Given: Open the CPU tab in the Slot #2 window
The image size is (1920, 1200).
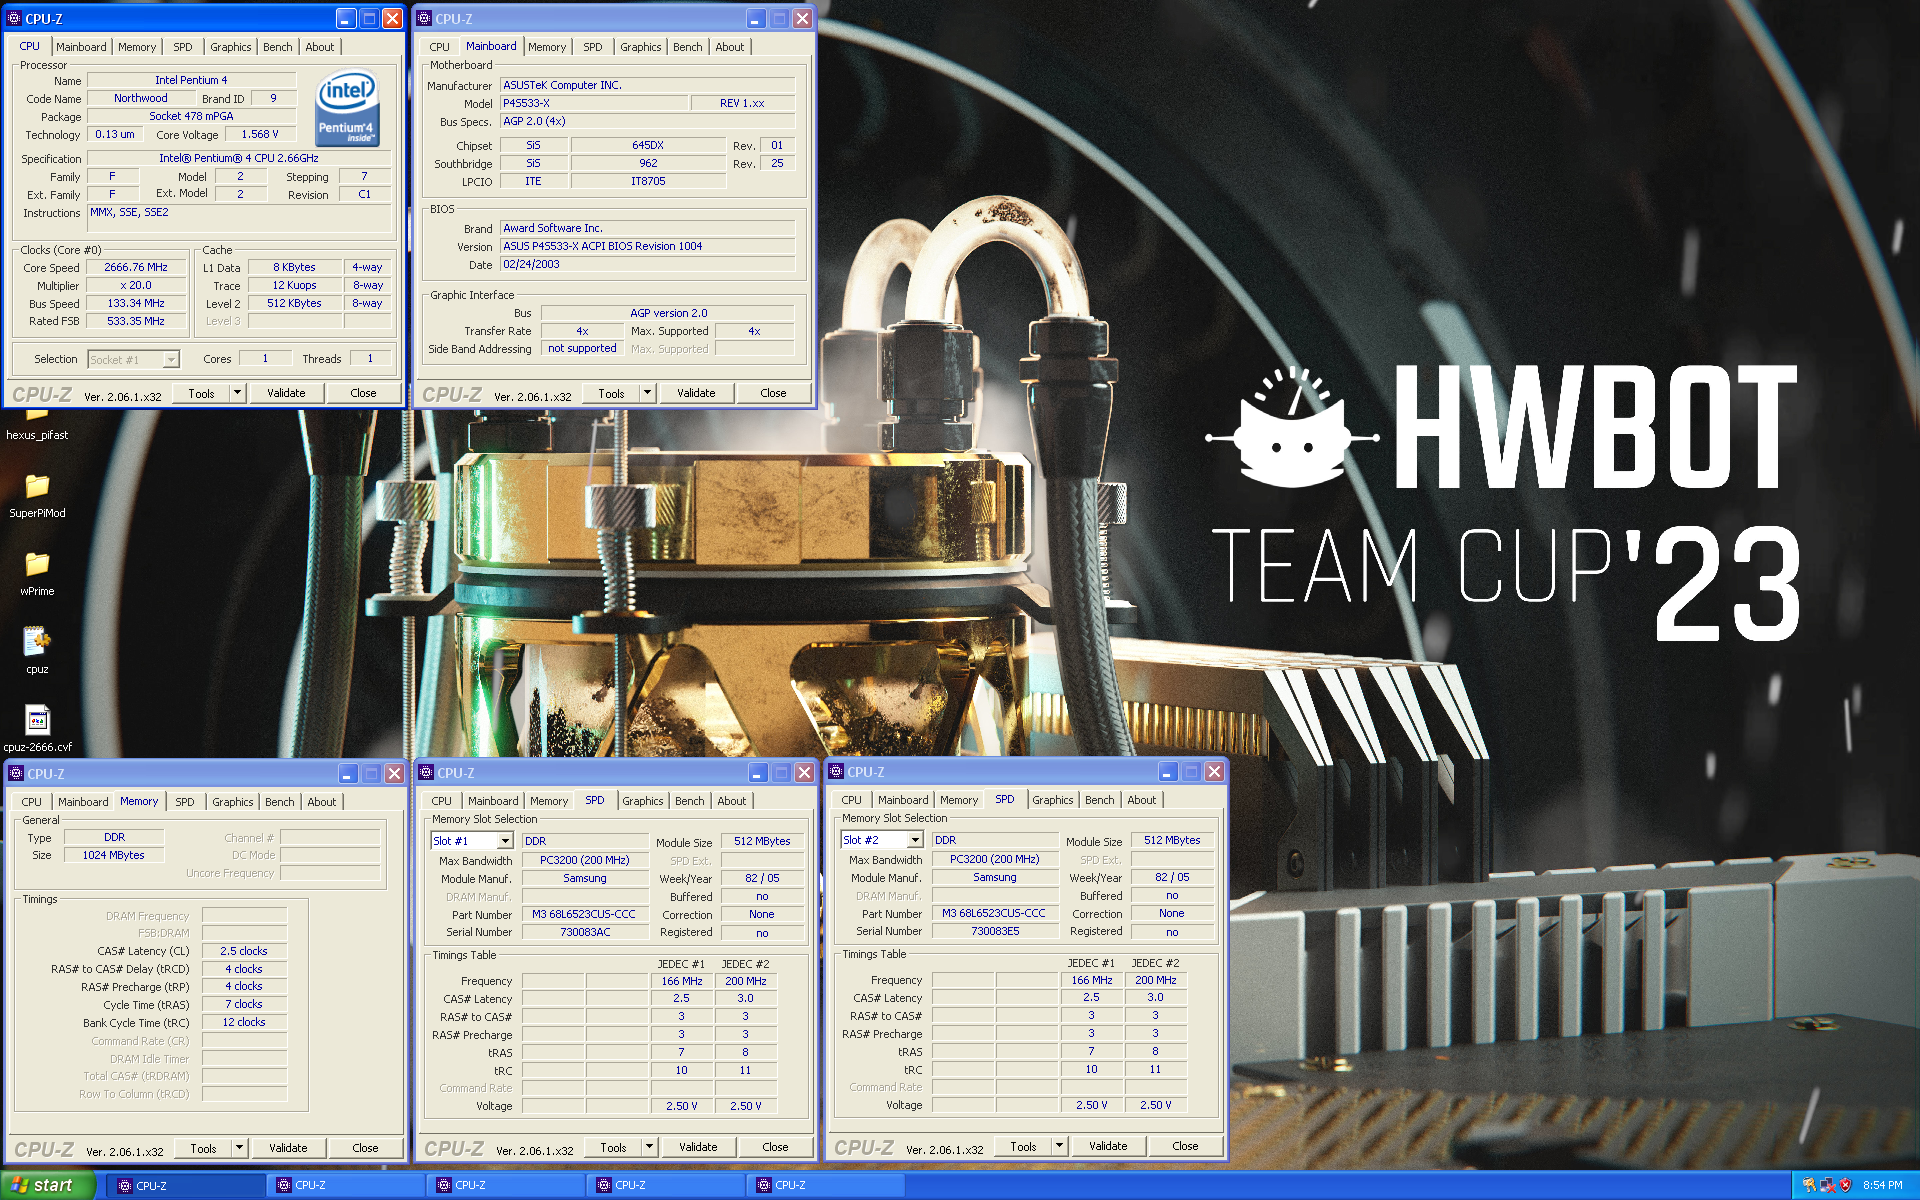Looking at the screenshot, I should tap(851, 800).
